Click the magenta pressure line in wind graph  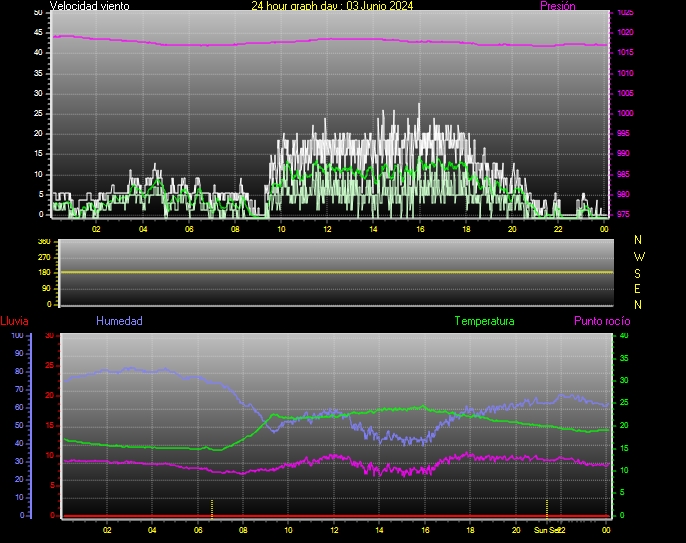point(331,40)
